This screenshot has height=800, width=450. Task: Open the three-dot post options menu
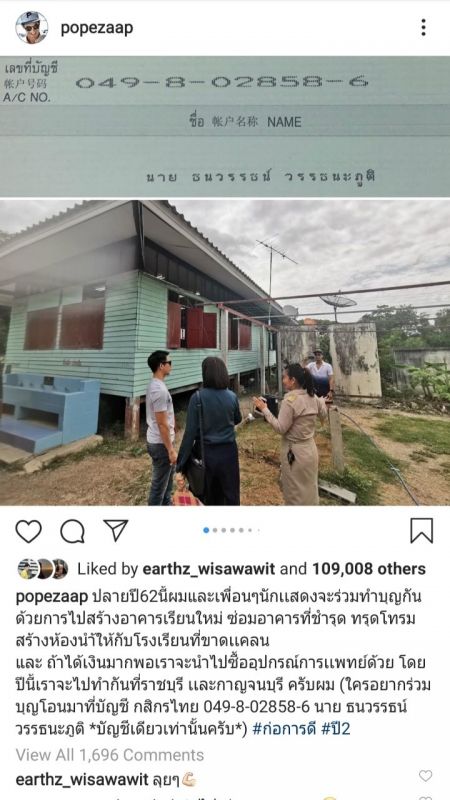coord(423,28)
